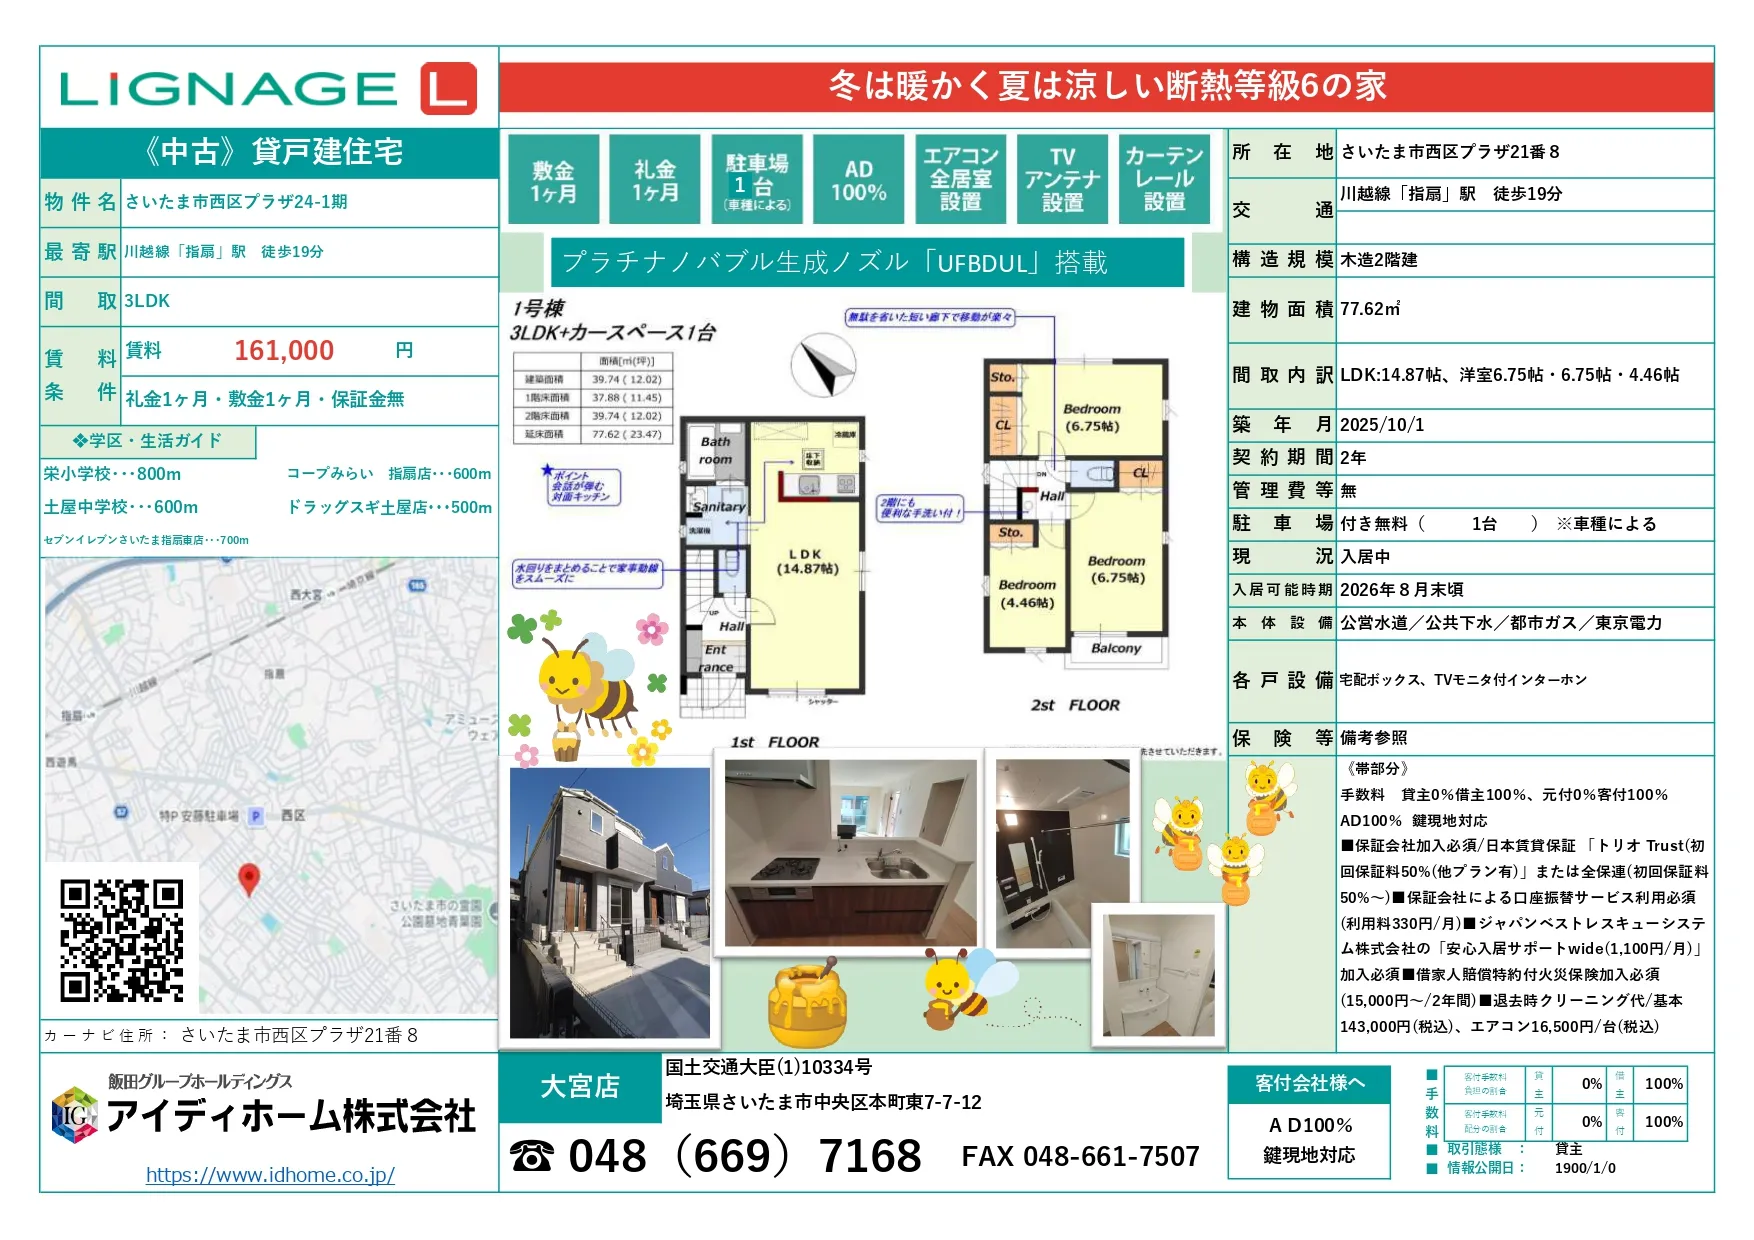Viewport: 1754px width, 1240px height.
Task: Open the QR code on the map
Action: (122, 940)
